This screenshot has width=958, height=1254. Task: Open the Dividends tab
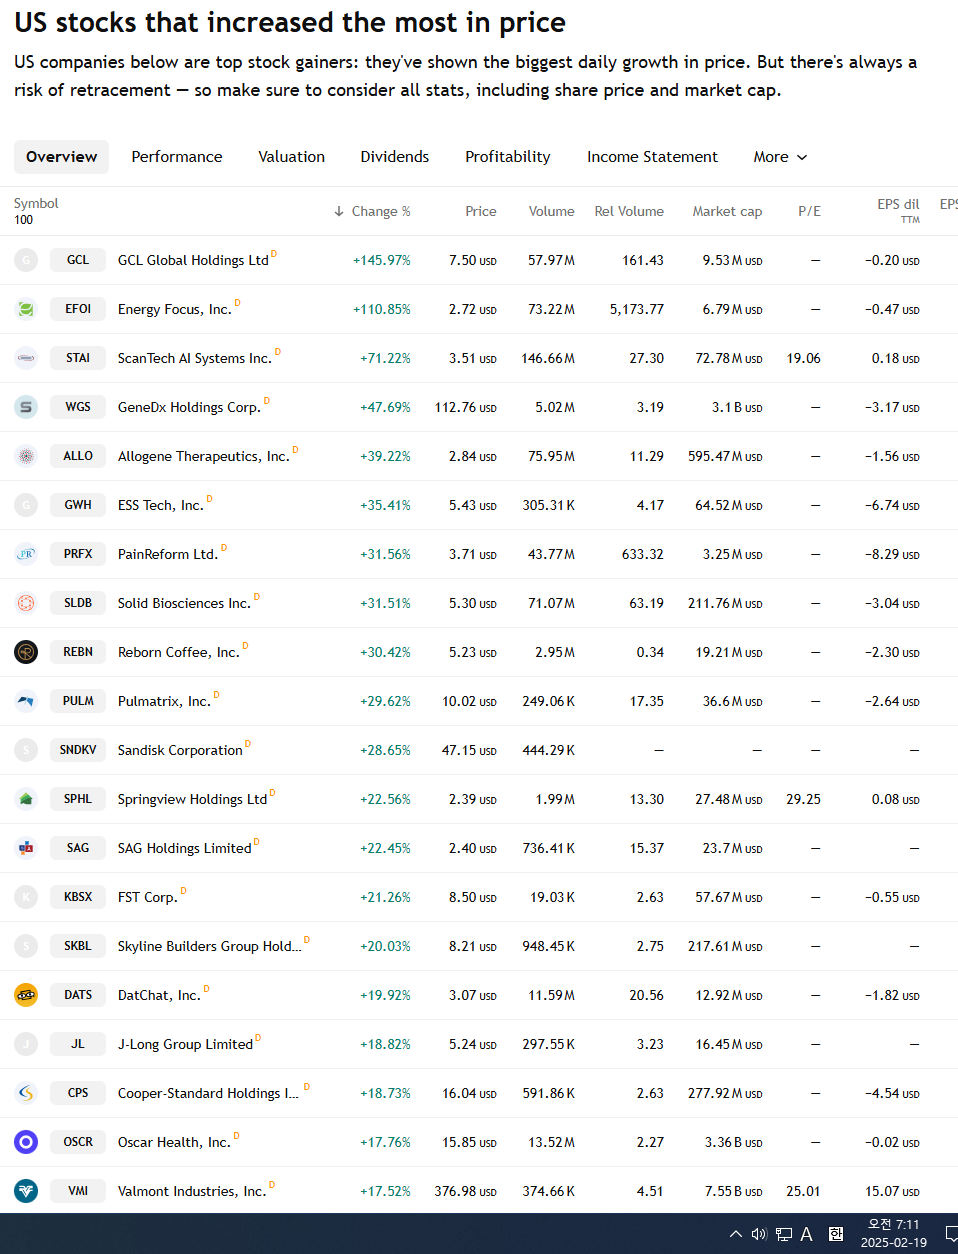click(x=395, y=157)
